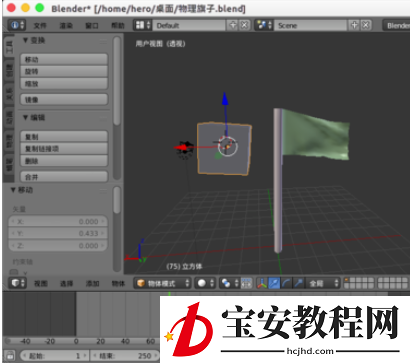The width and height of the screenshot is (410, 363).
Task: Select the black lamp object in viewport
Action: click(186, 151)
